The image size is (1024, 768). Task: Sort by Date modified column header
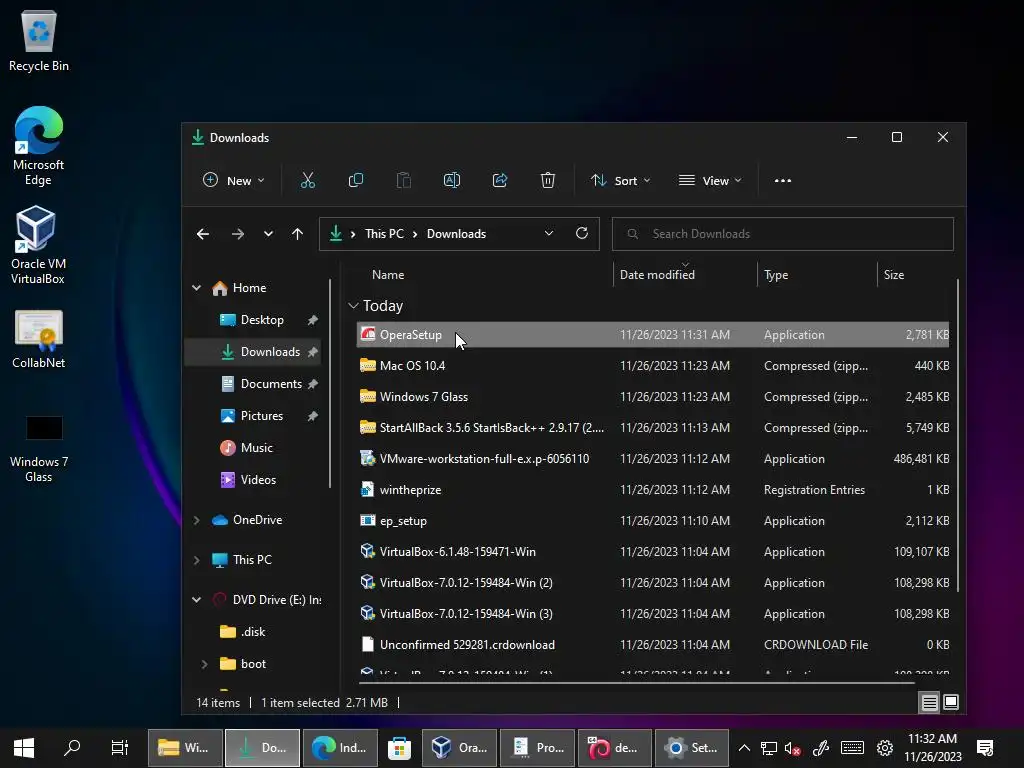tap(657, 275)
